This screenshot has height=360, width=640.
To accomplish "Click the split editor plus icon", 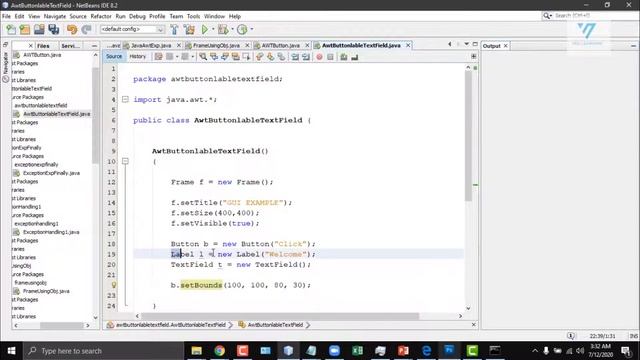I will tap(473, 56).
